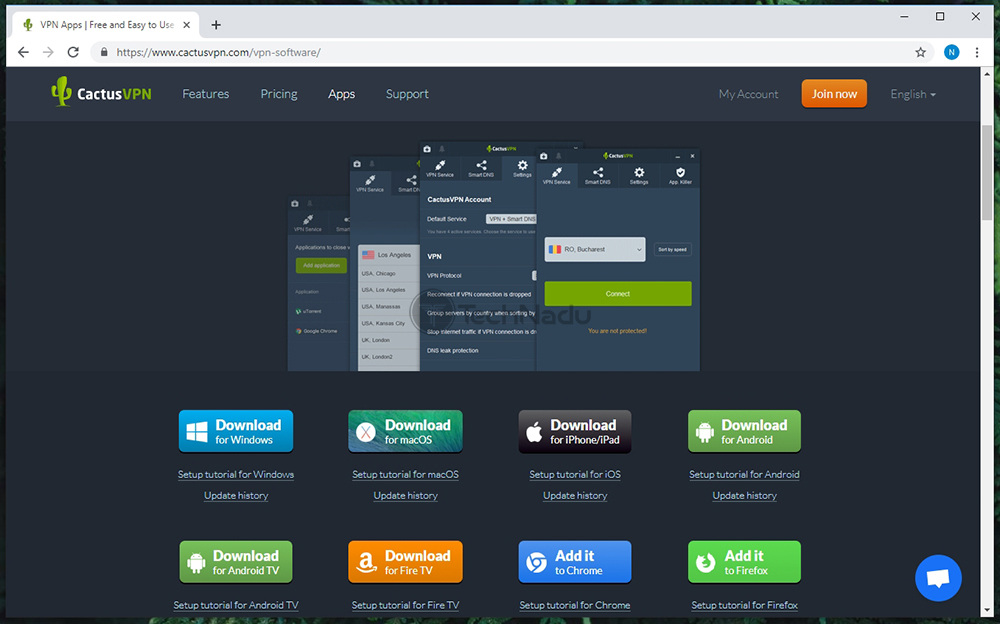Open the Chrome profile avatar icon
1000x624 pixels.
point(951,52)
